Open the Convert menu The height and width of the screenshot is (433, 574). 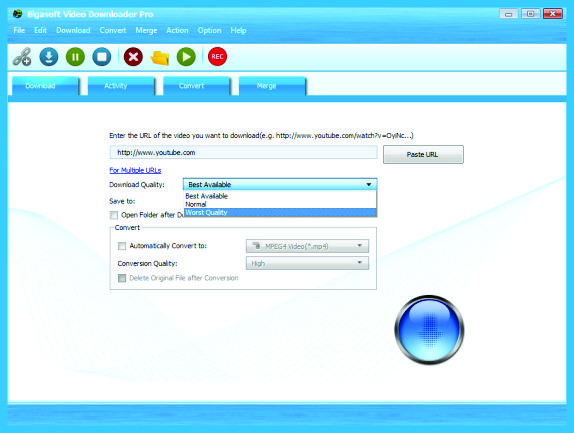point(113,30)
